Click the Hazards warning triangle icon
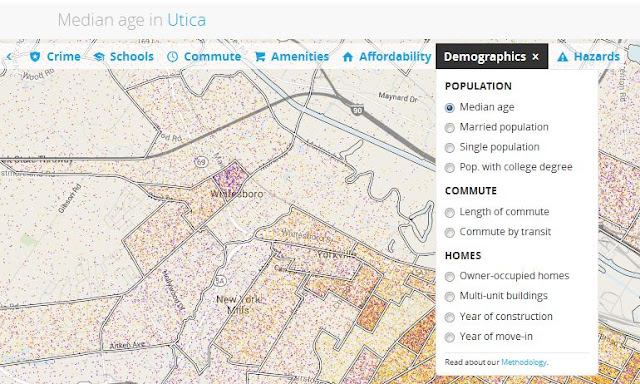640x384 pixels. [562, 57]
